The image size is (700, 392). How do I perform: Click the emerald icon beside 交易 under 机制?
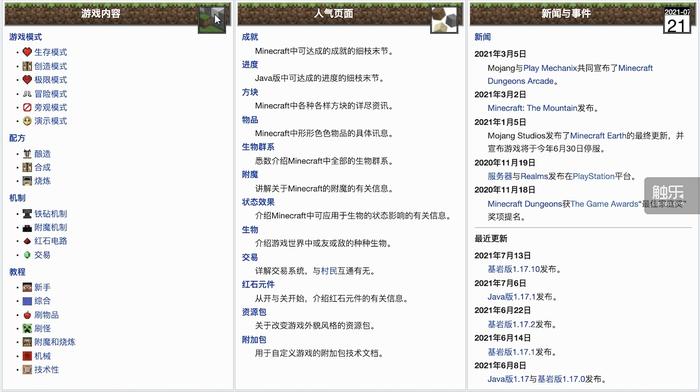[x=27, y=255]
